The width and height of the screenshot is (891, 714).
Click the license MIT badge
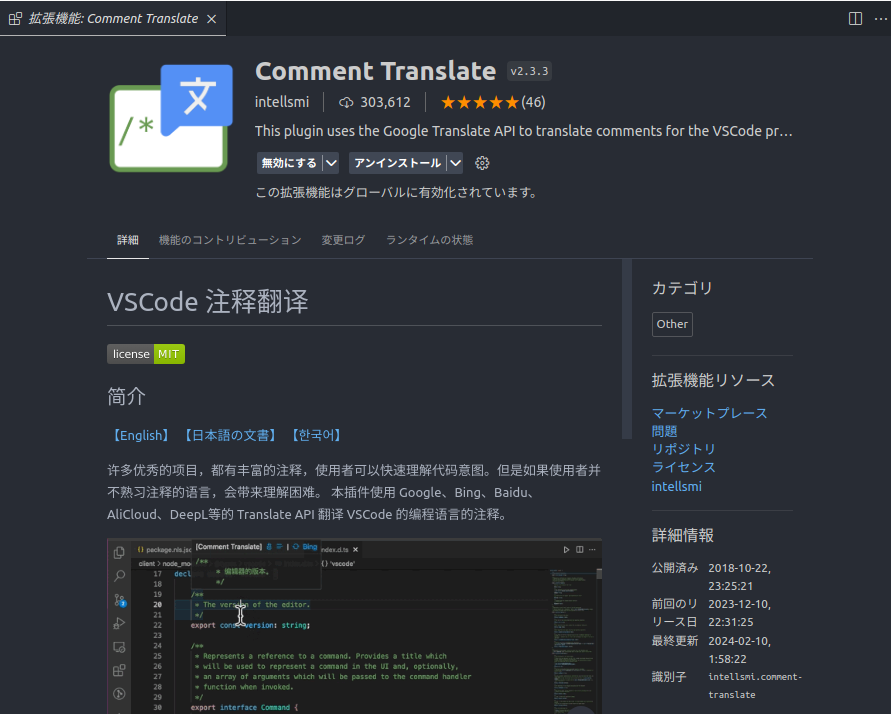(146, 354)
